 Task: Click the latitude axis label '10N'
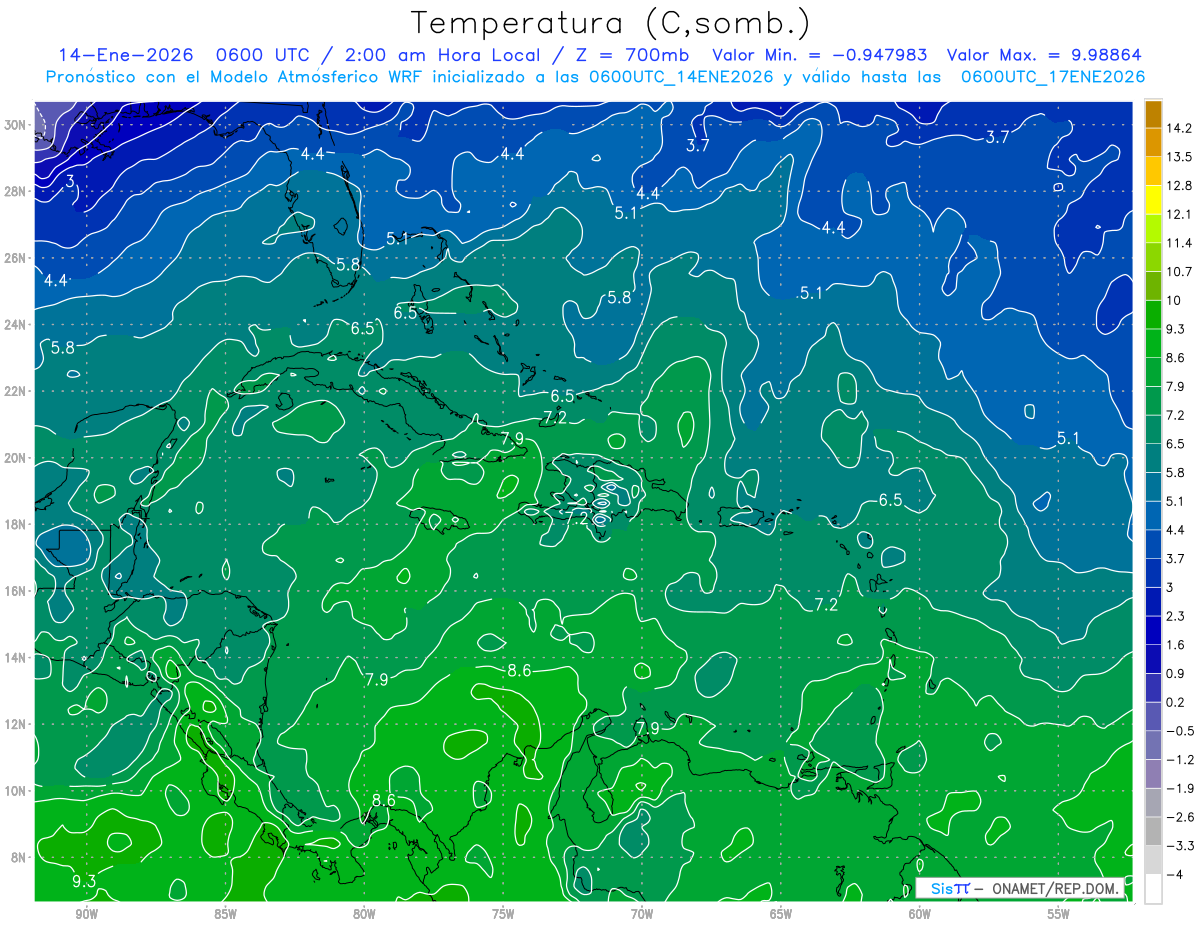point(16,791)
